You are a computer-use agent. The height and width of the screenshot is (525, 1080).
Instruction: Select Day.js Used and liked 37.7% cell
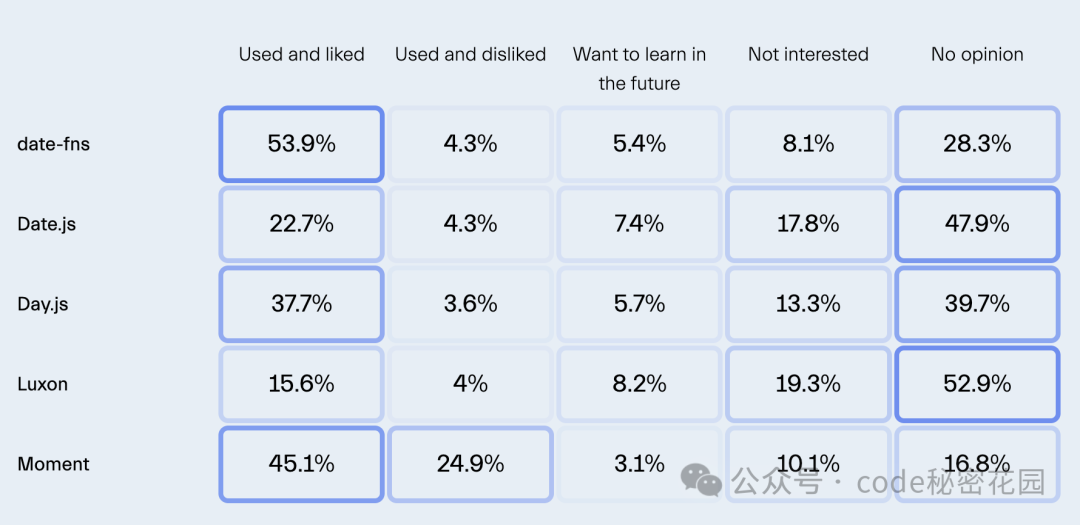tap(302, 304)
